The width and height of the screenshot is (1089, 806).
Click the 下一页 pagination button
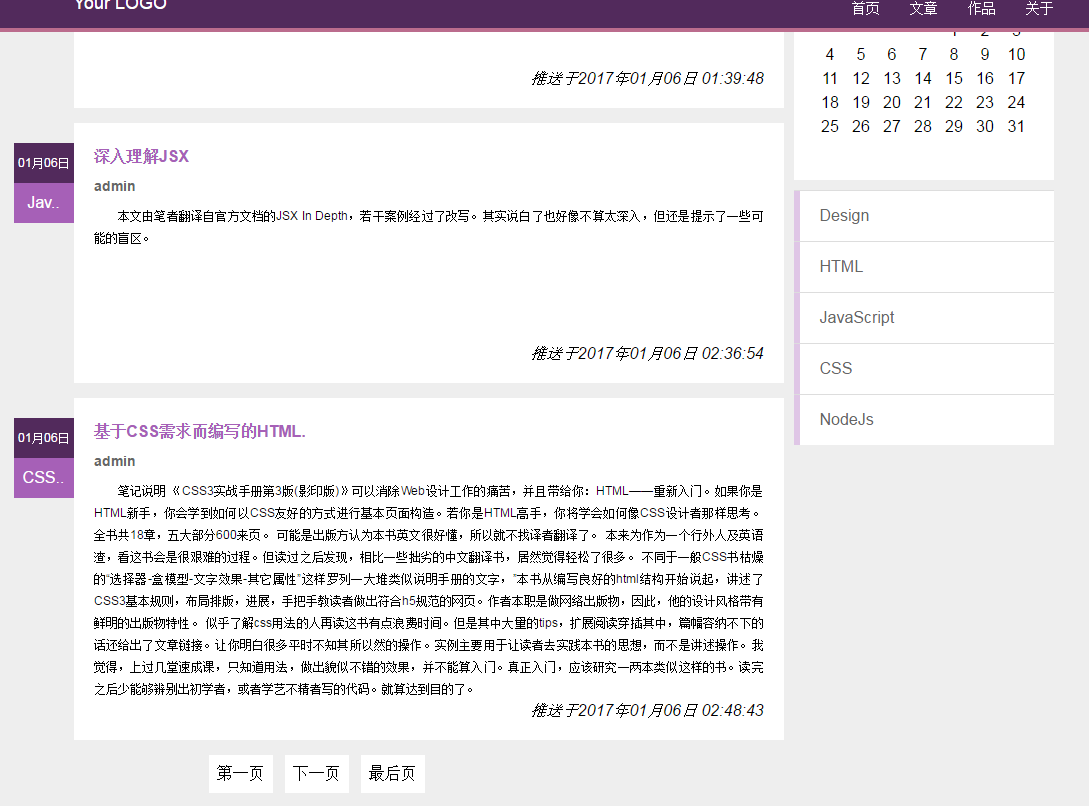[316, 773]
